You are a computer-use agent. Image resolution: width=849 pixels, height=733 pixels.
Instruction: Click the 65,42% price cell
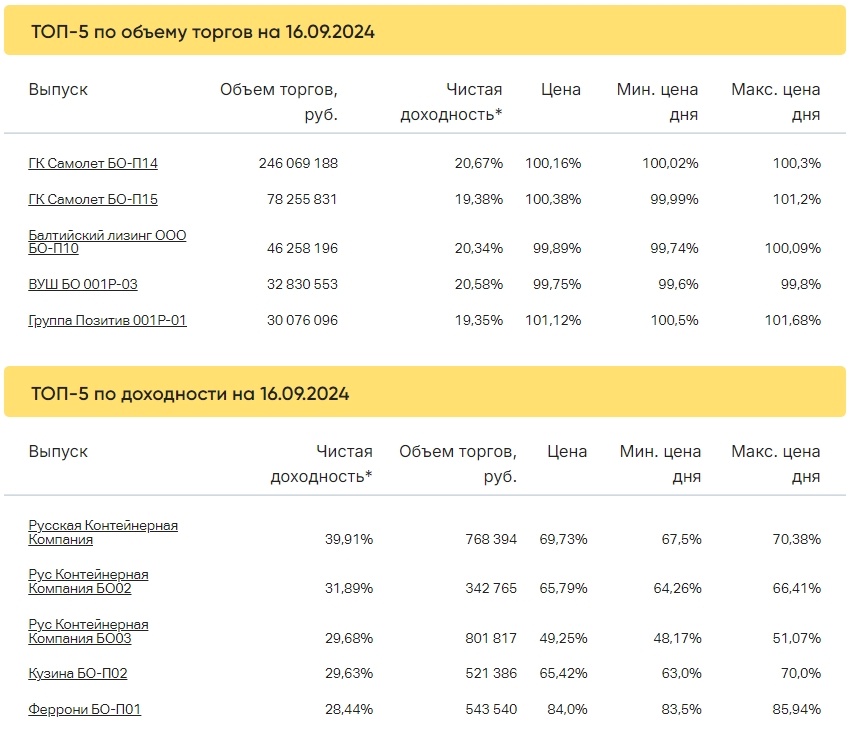[x=563, y=673]
